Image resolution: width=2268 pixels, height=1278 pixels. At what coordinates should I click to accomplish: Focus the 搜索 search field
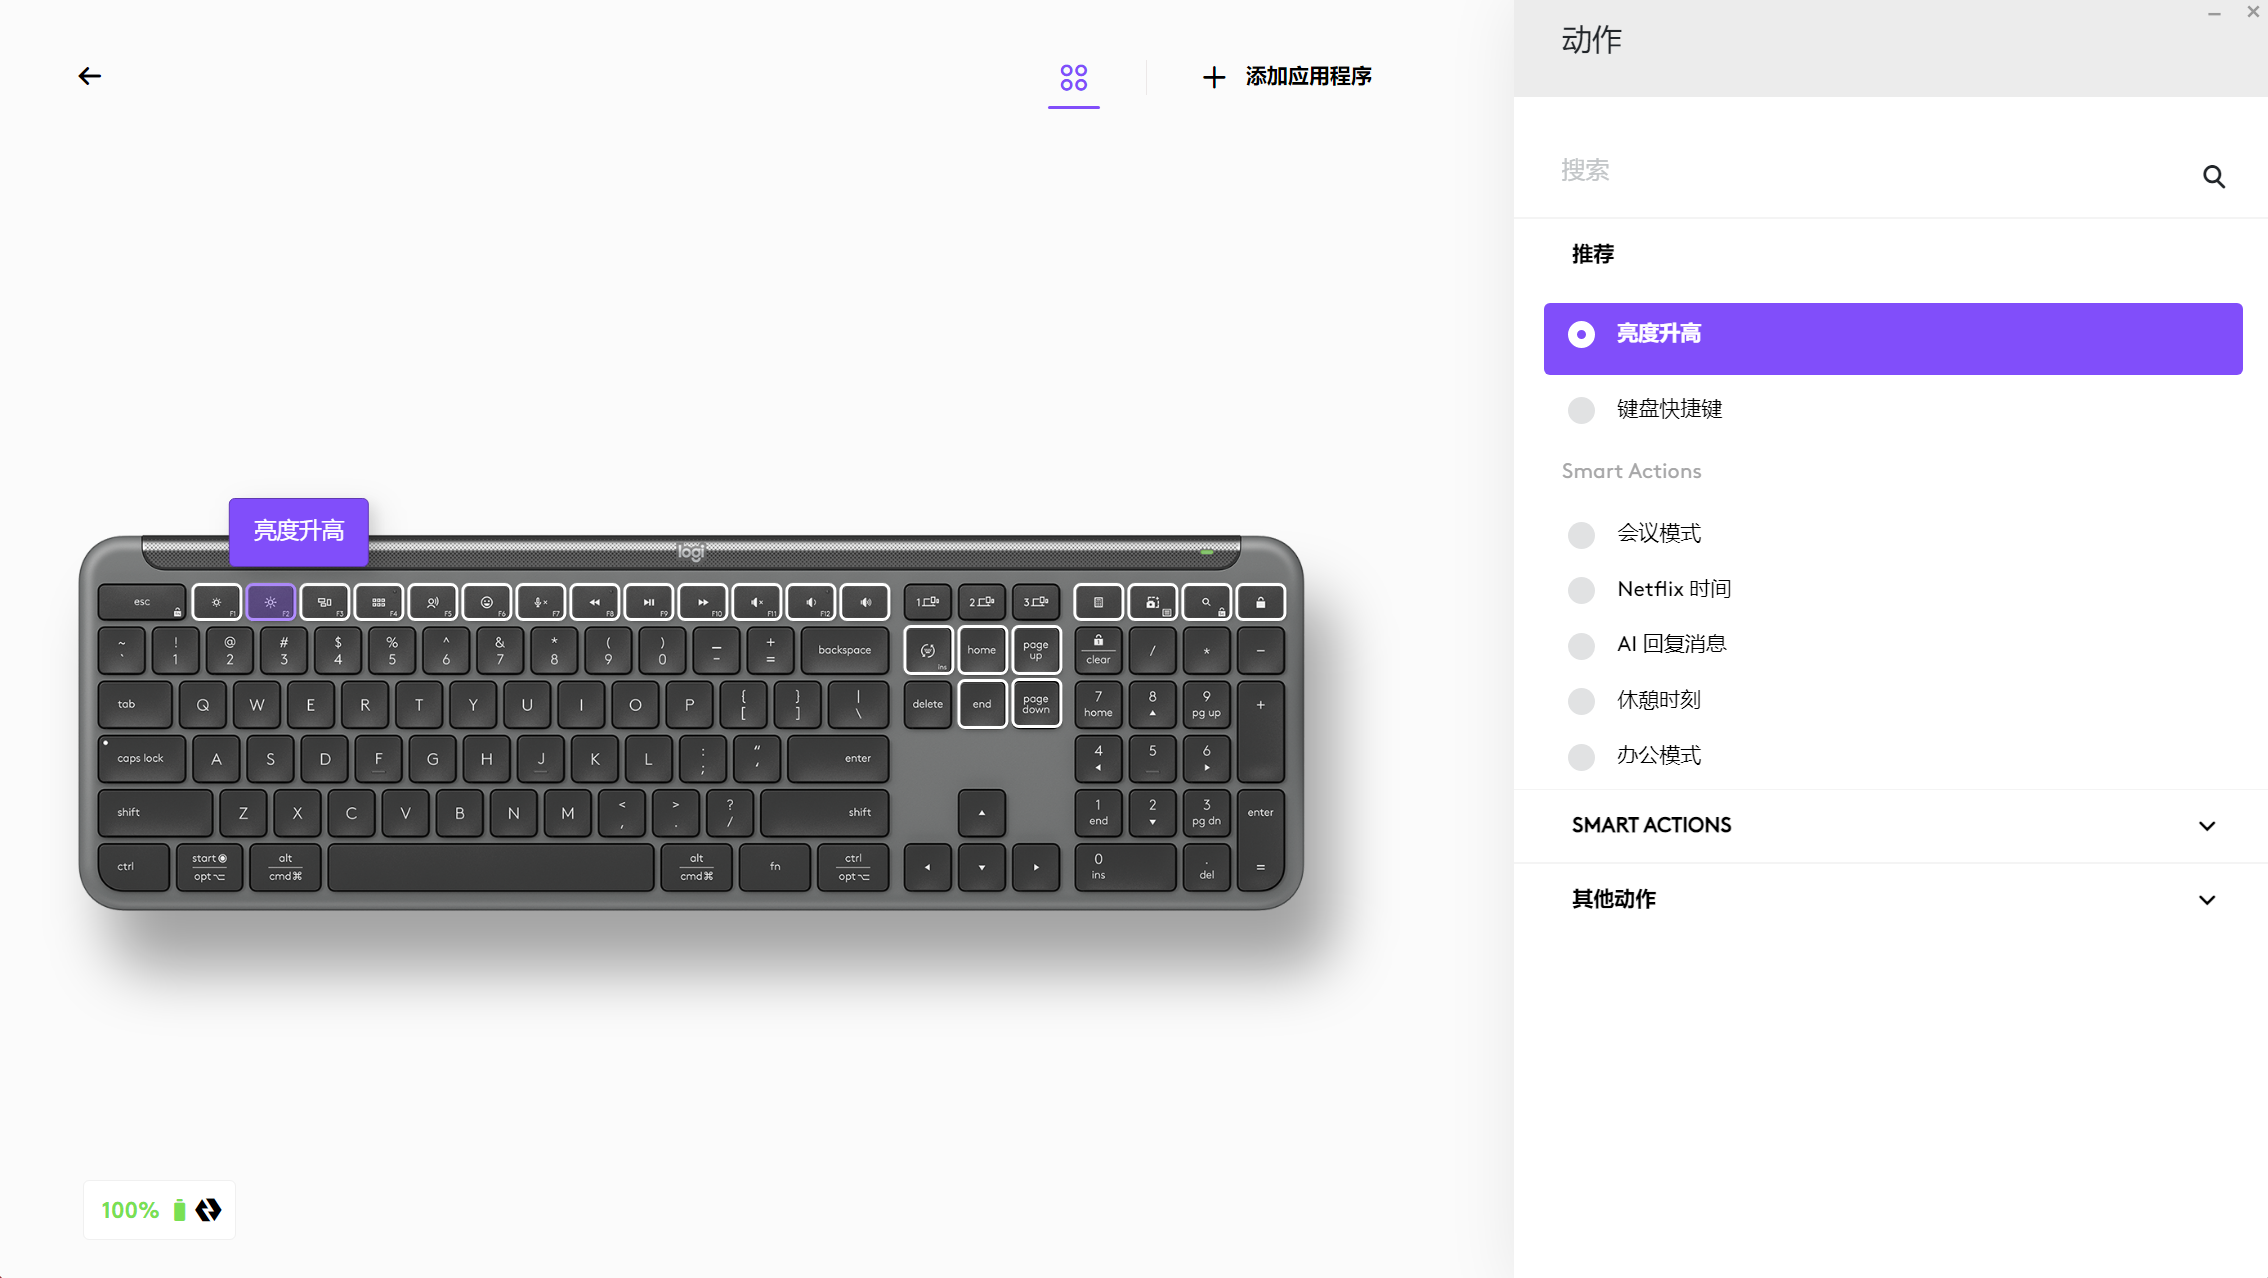click(1870, 171)
